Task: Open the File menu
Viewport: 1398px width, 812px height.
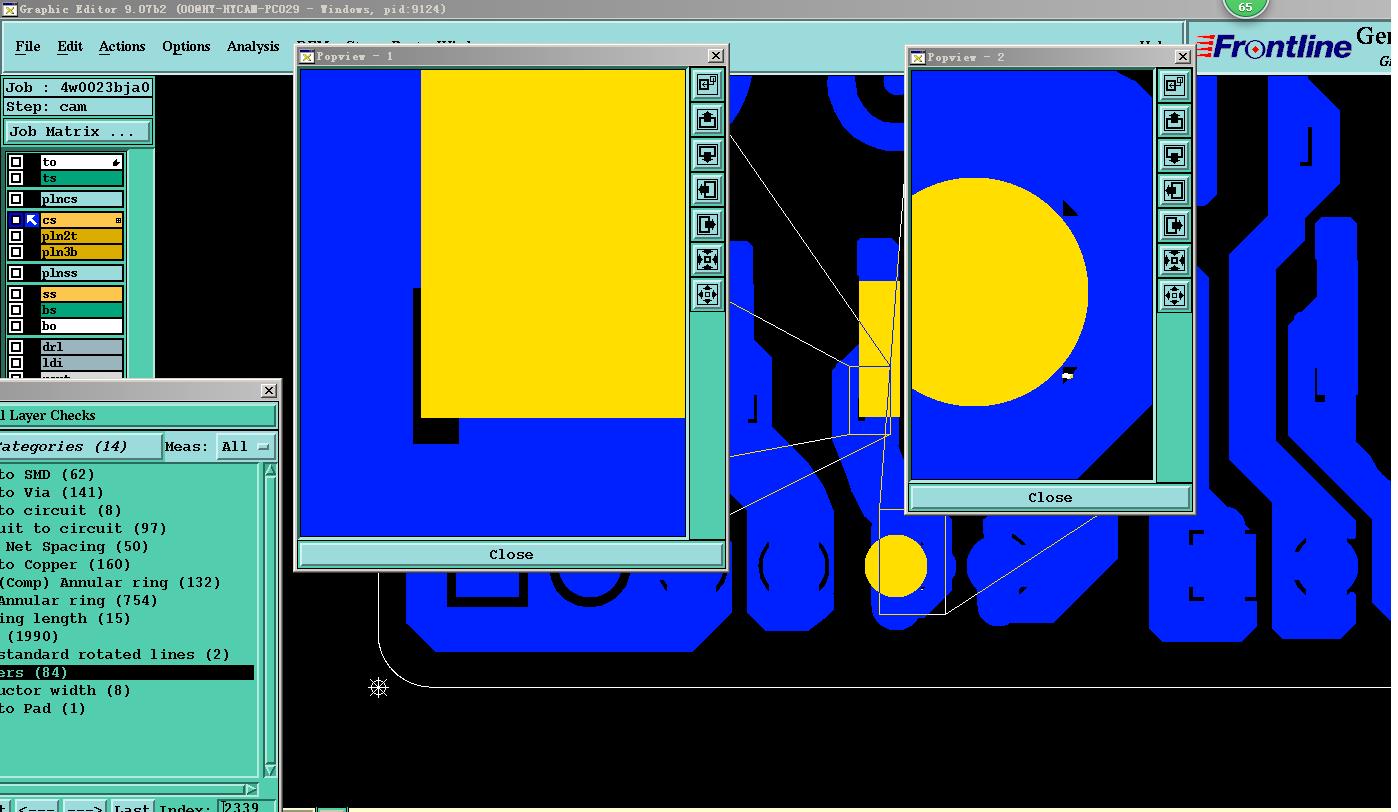Action: [28, 46]
